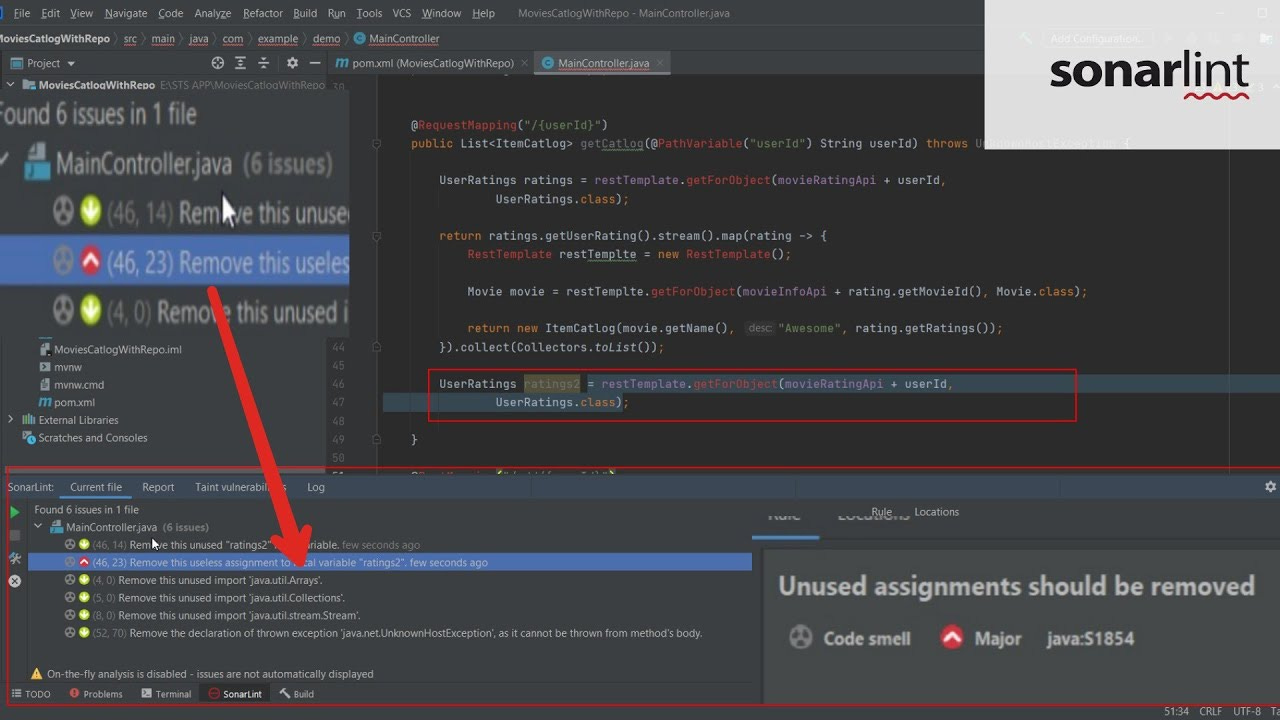Open TODO tool window

click(x=31, y=694)
